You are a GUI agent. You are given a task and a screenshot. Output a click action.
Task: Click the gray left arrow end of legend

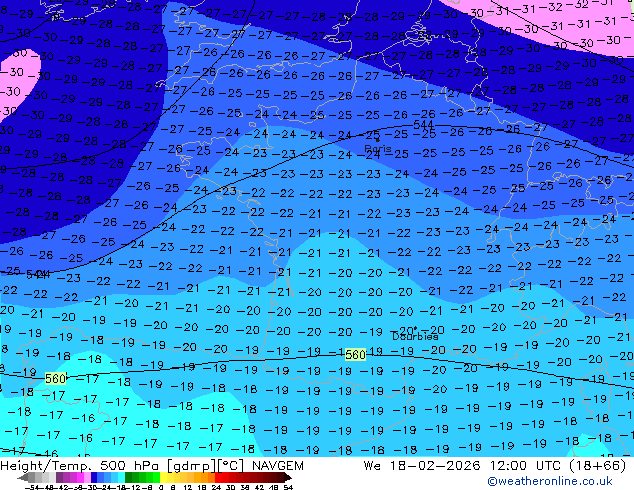[x=23, y=478]
